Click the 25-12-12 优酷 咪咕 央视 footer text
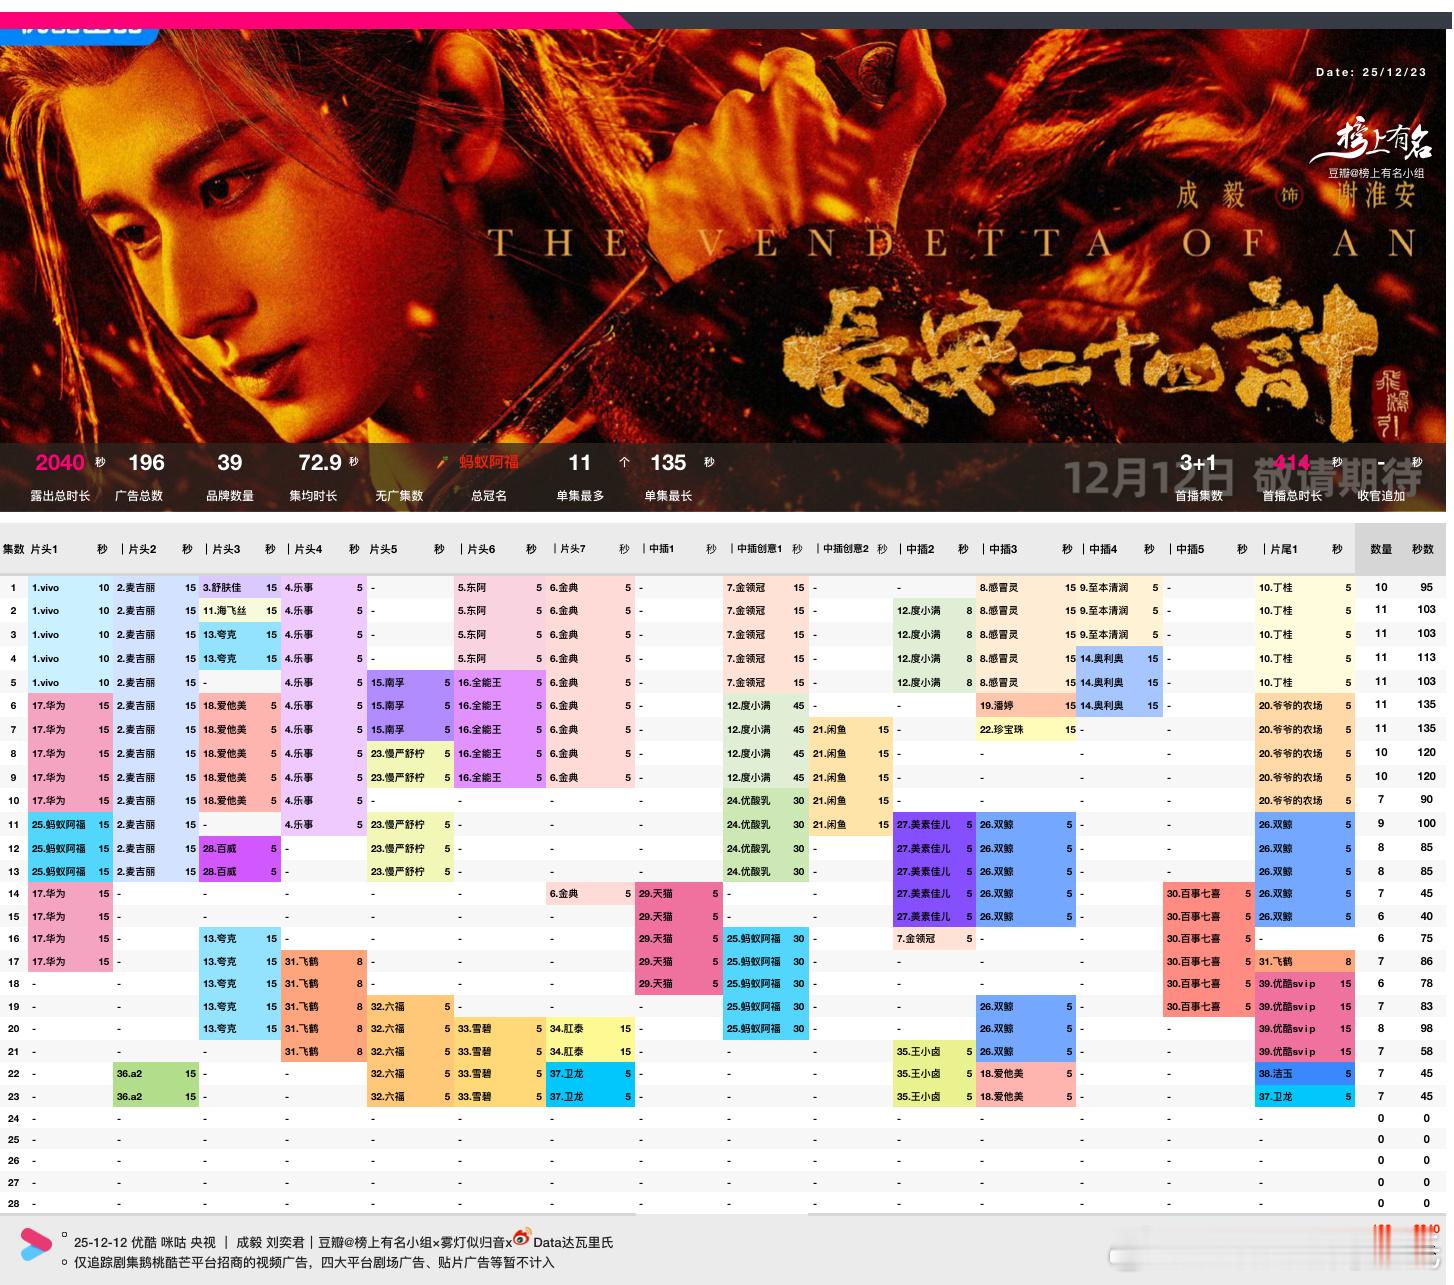Screen dimensions: 1454x1285 (145, 1242)
